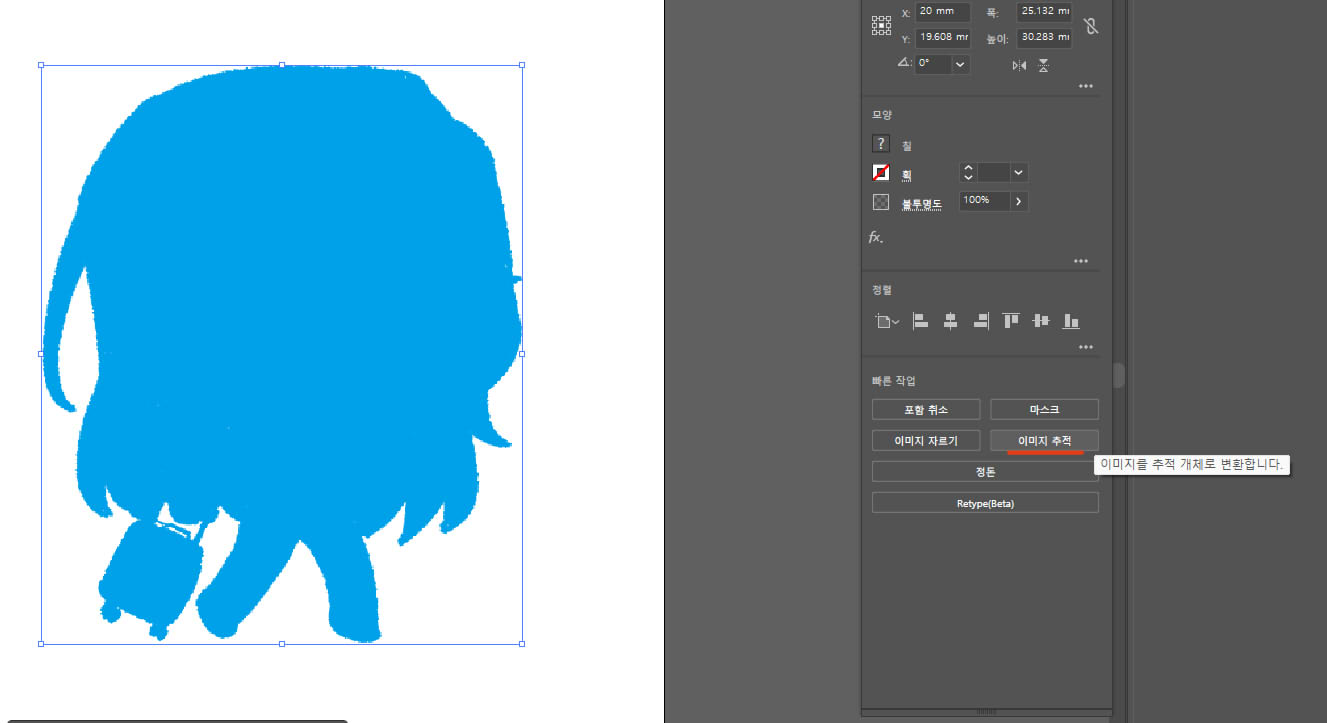
Task: Click the top-right bounding box handle
Action: pos(522,65)
